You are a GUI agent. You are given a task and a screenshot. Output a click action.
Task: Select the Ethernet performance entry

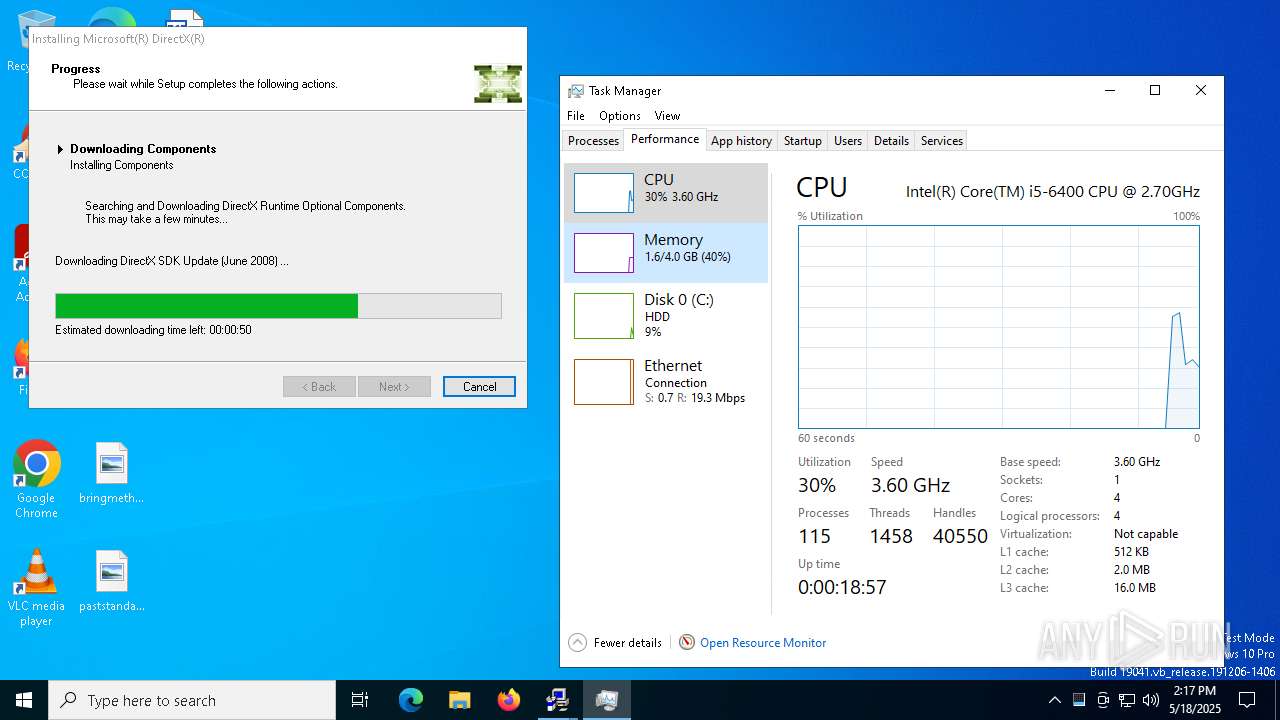[x=666, y=381]
